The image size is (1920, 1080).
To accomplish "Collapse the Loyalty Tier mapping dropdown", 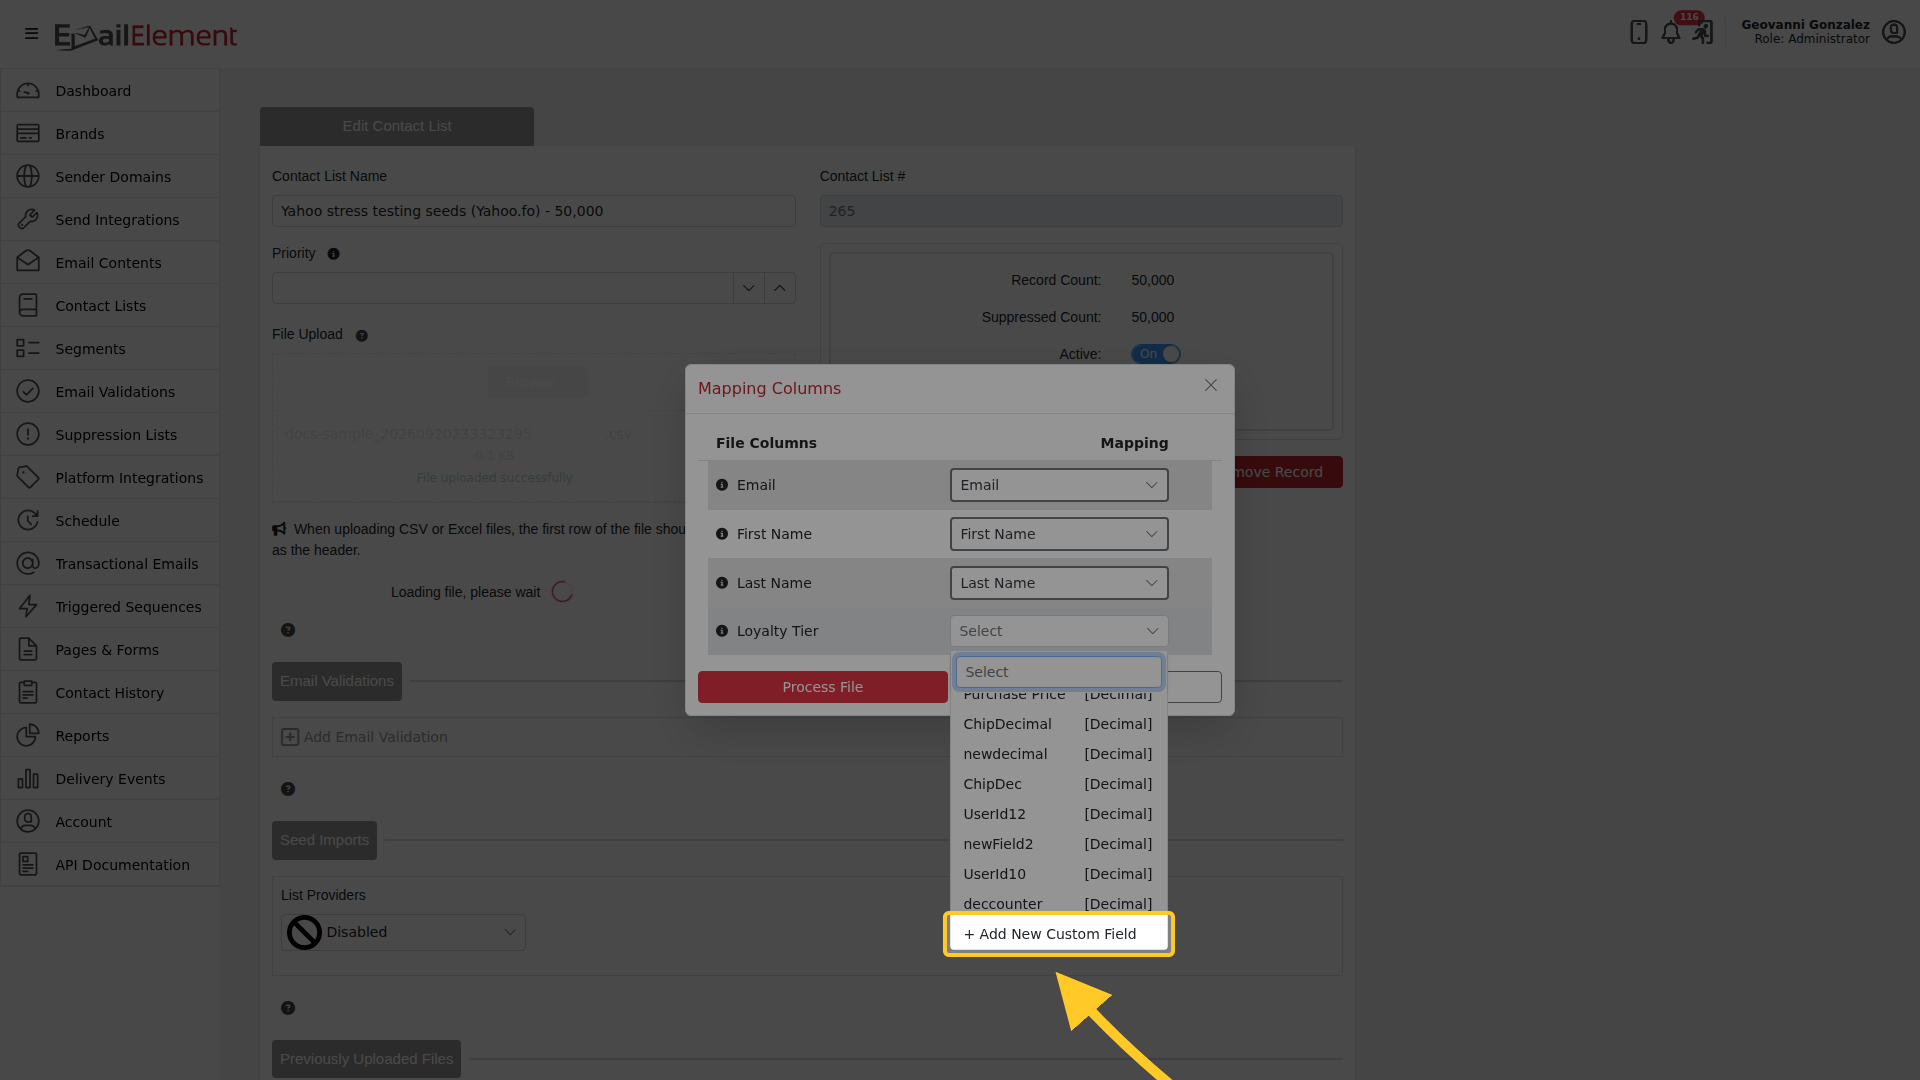I will pyautogui.click(x=1059, y=631).
